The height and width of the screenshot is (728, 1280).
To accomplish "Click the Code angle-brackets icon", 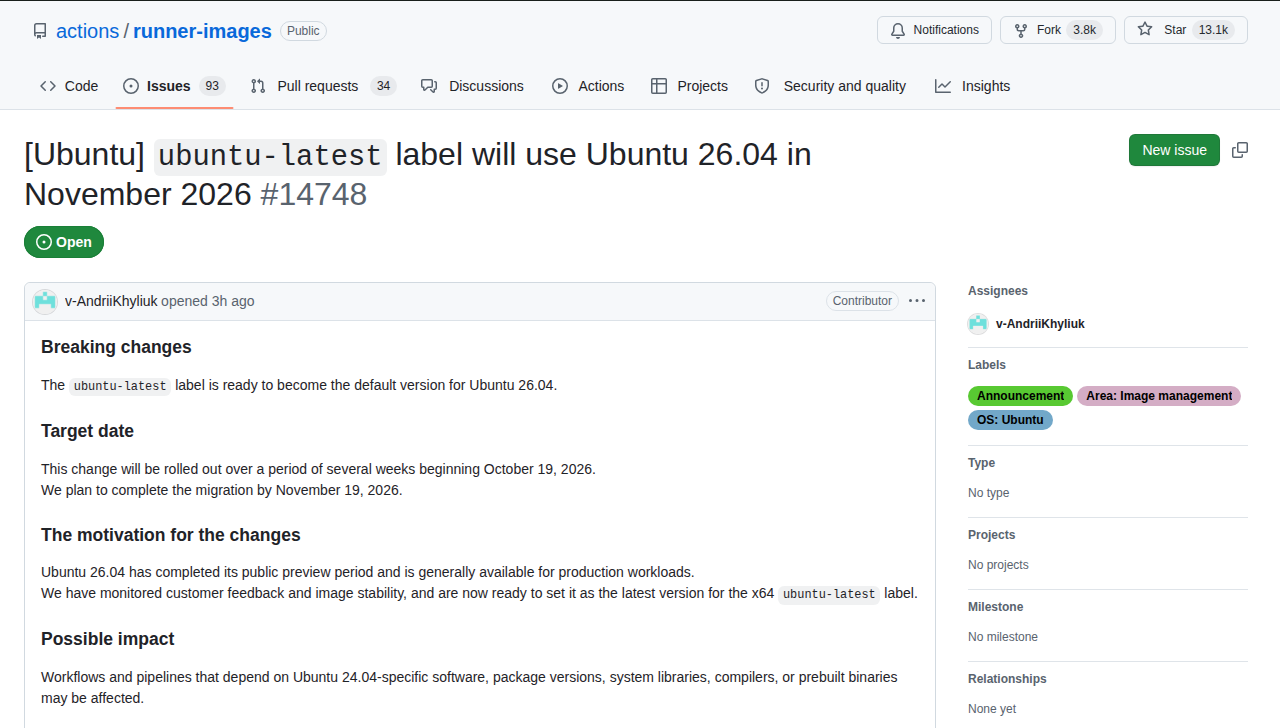I will (48, 86).
